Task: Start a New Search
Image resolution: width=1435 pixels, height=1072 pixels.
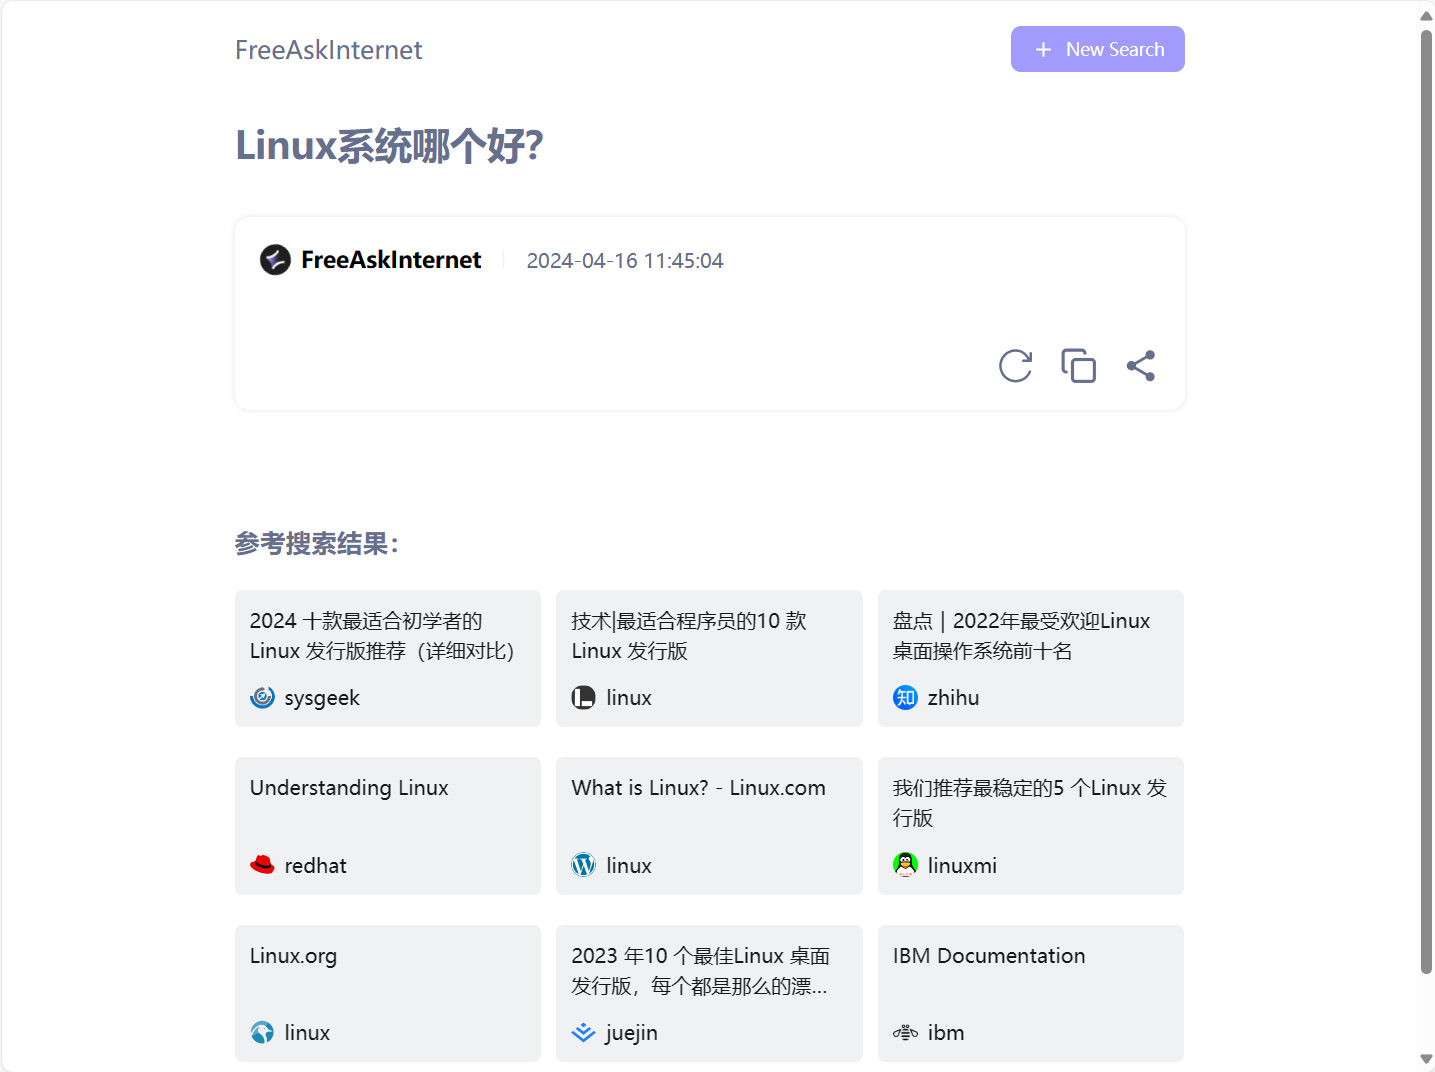Action: pos(1097,49)
